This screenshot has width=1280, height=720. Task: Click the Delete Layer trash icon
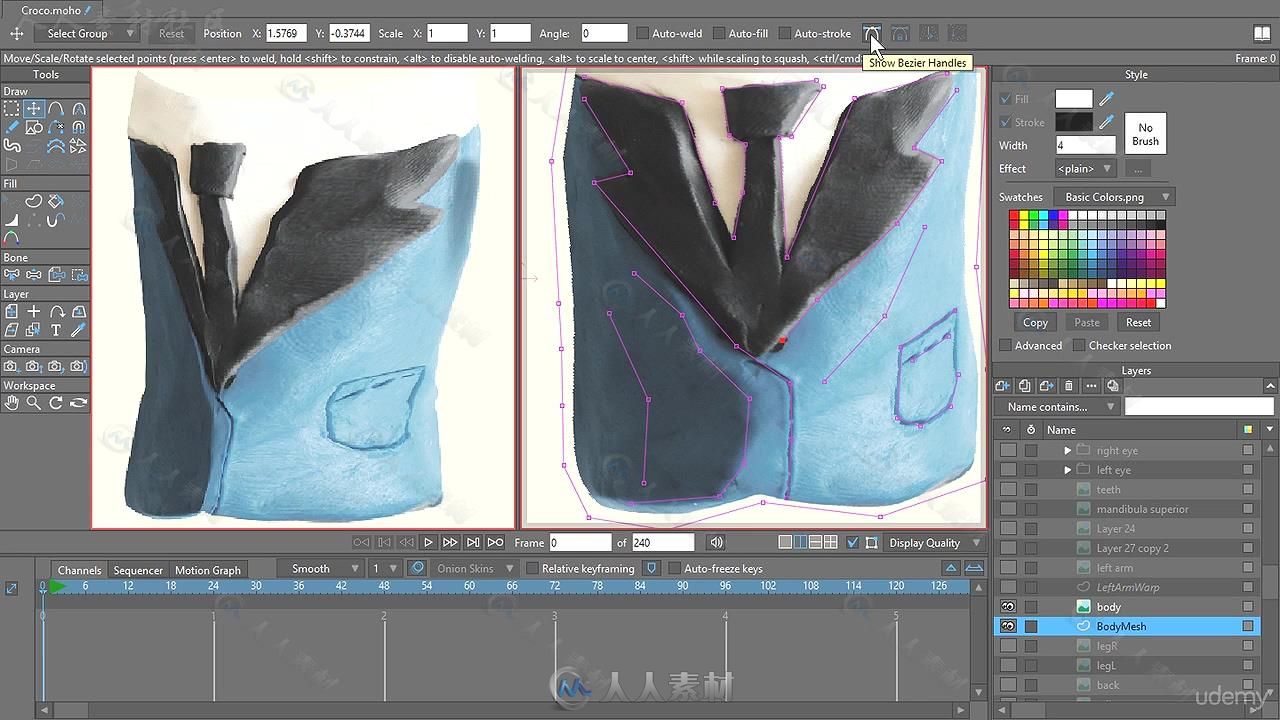(x=1068, y=386)
